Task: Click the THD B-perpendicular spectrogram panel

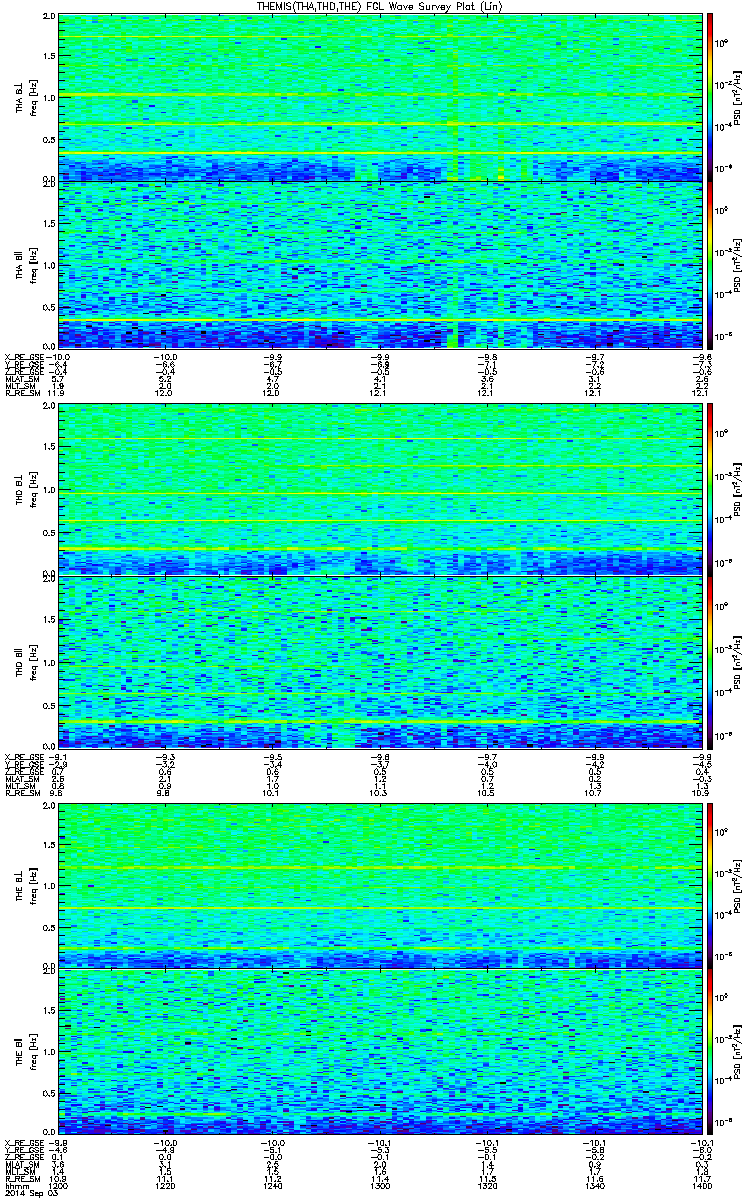Action: coord(378,491)
